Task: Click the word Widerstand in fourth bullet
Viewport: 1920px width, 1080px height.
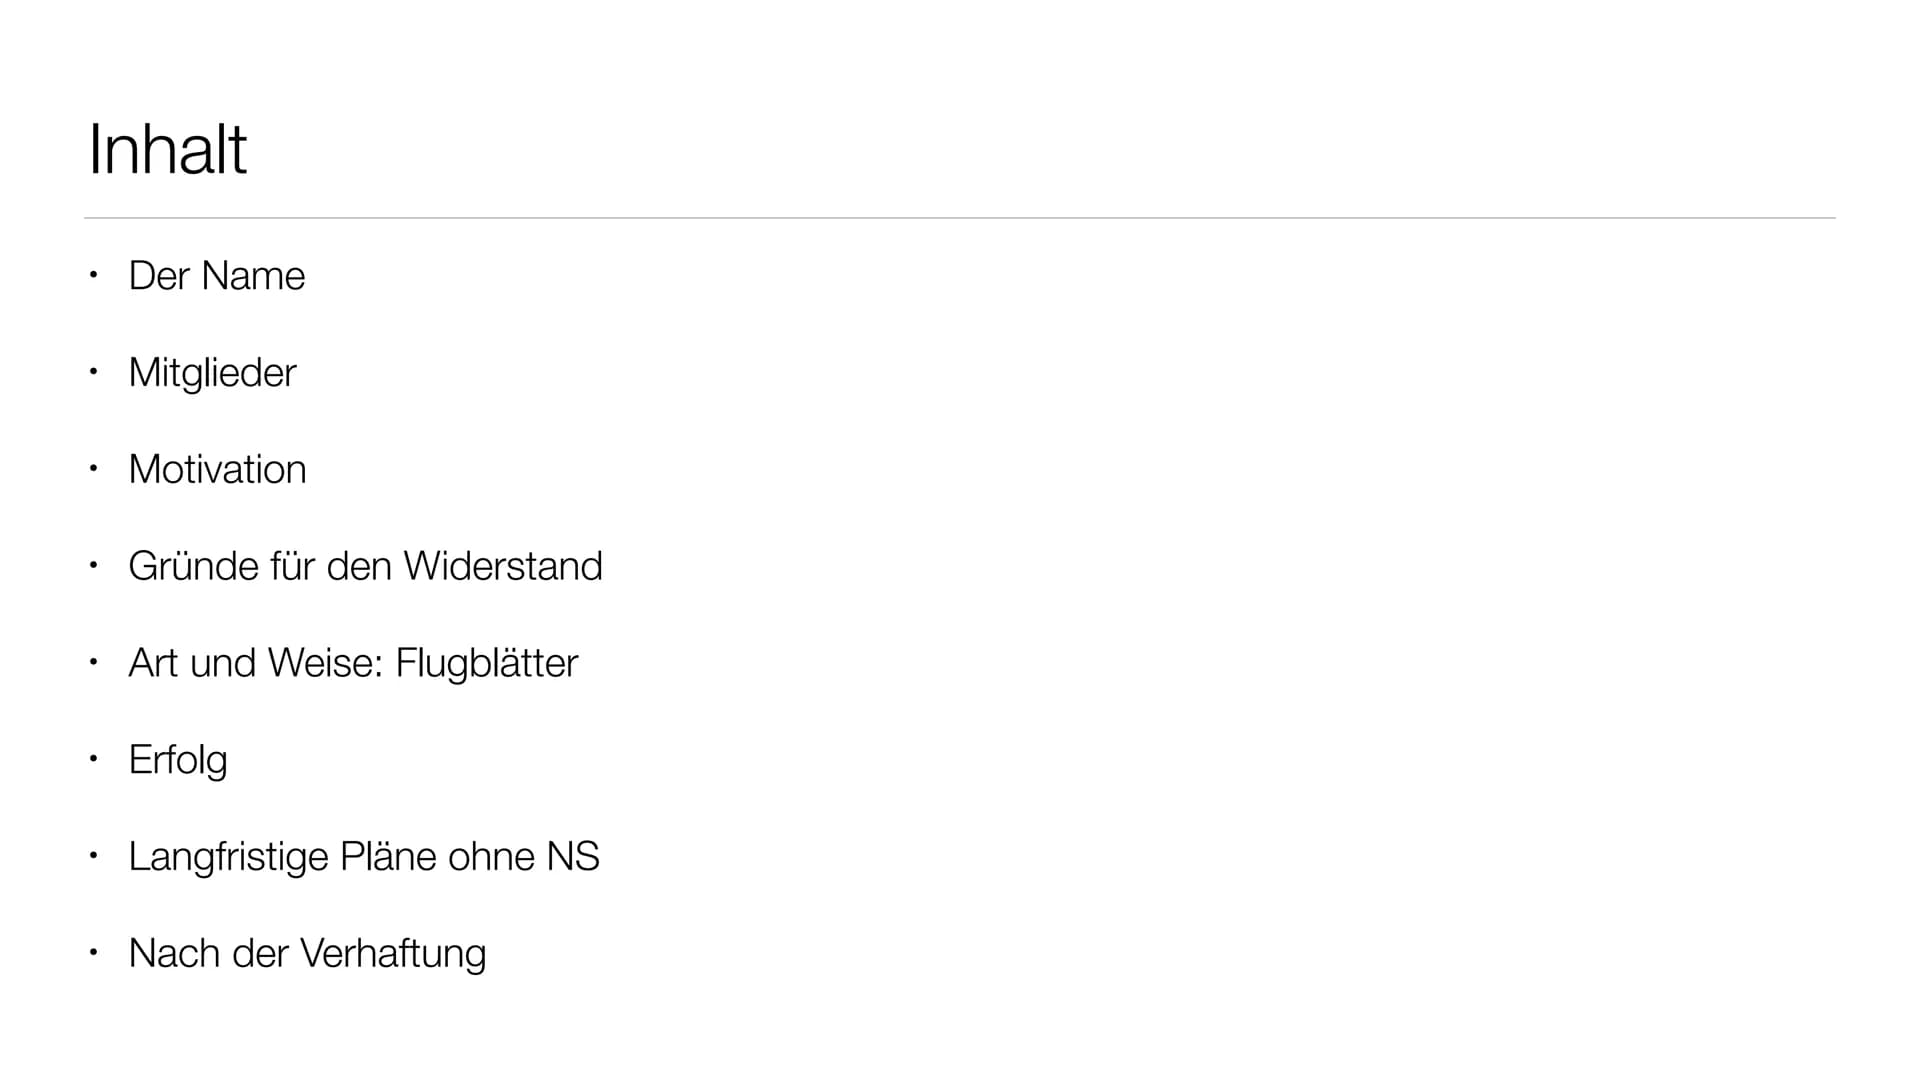Action: (x=503, y=566)
